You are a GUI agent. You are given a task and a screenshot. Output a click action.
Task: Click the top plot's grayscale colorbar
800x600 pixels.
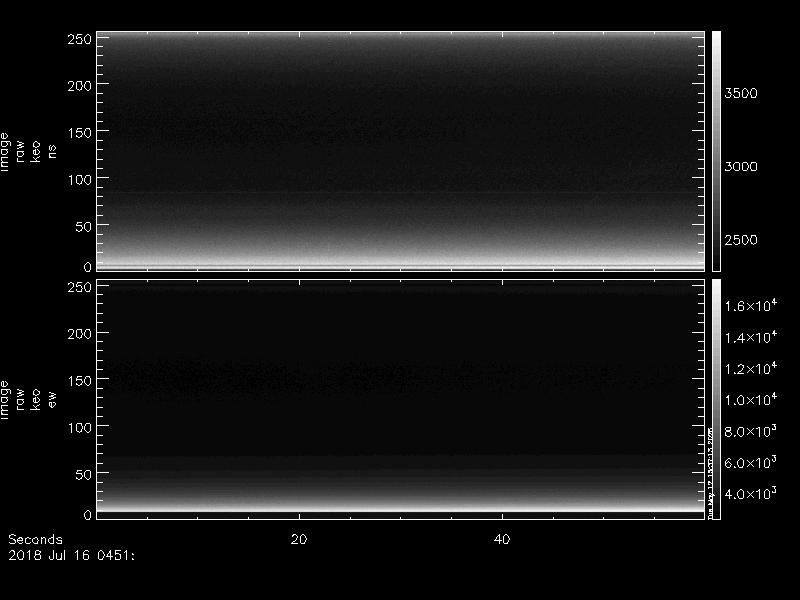click(716, 151)
